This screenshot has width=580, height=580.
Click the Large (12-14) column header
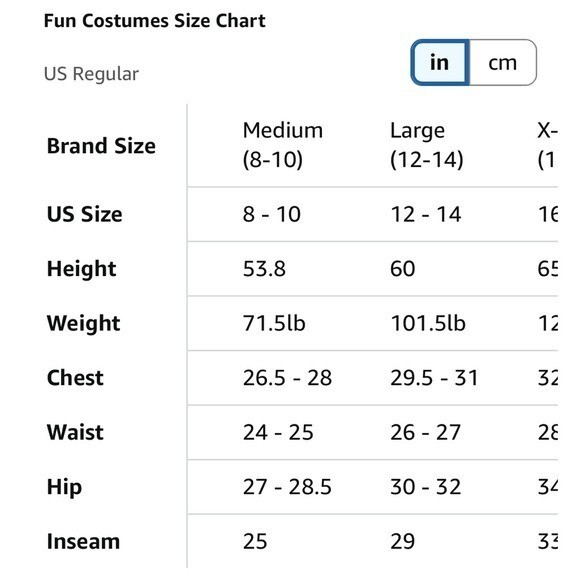pyautogui.click(x=427, y=145)
